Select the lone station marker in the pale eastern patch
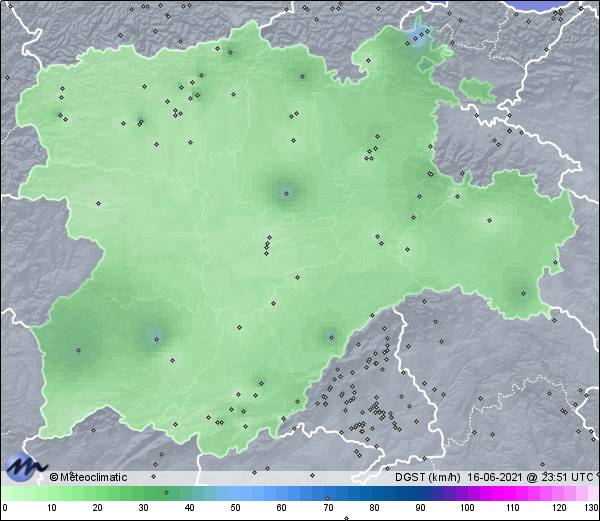600x521 pixels. (489, 220)
